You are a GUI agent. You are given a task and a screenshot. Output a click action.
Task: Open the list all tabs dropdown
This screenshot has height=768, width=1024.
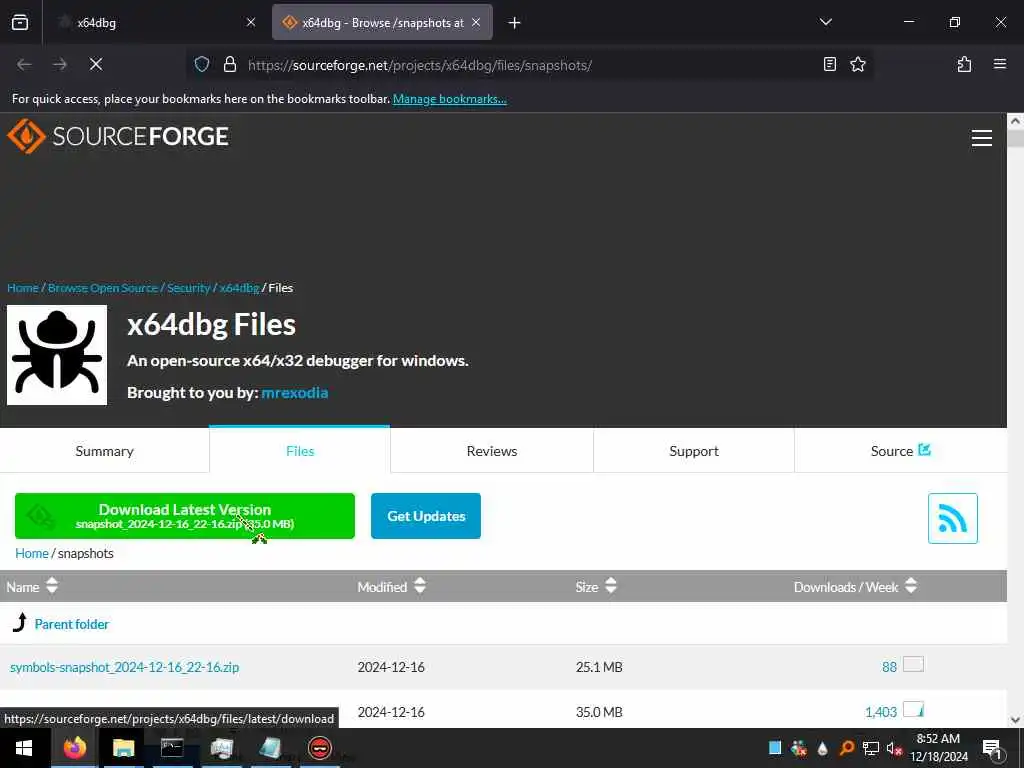pyautogui.click(x=825, y=22)
